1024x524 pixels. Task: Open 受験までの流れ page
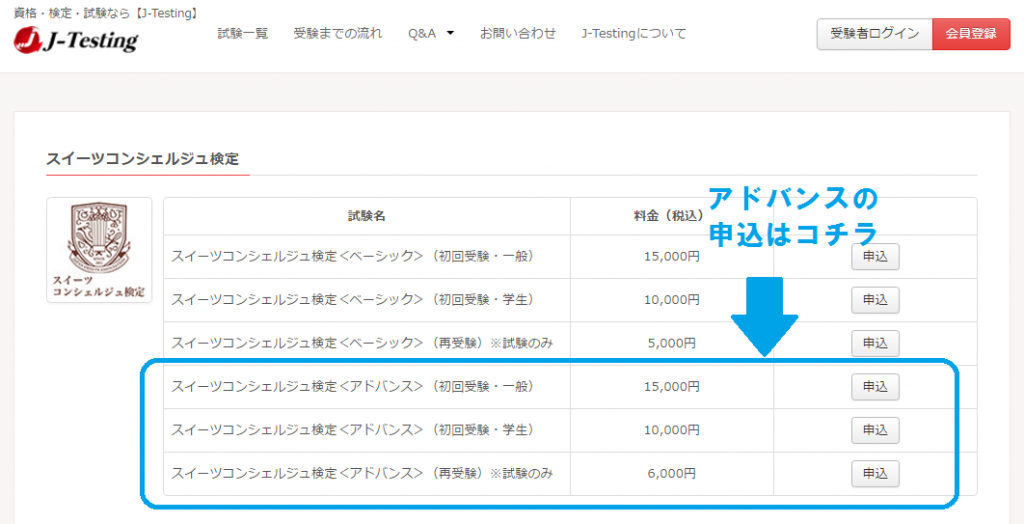pyautogui.click(x=338, y=33)
